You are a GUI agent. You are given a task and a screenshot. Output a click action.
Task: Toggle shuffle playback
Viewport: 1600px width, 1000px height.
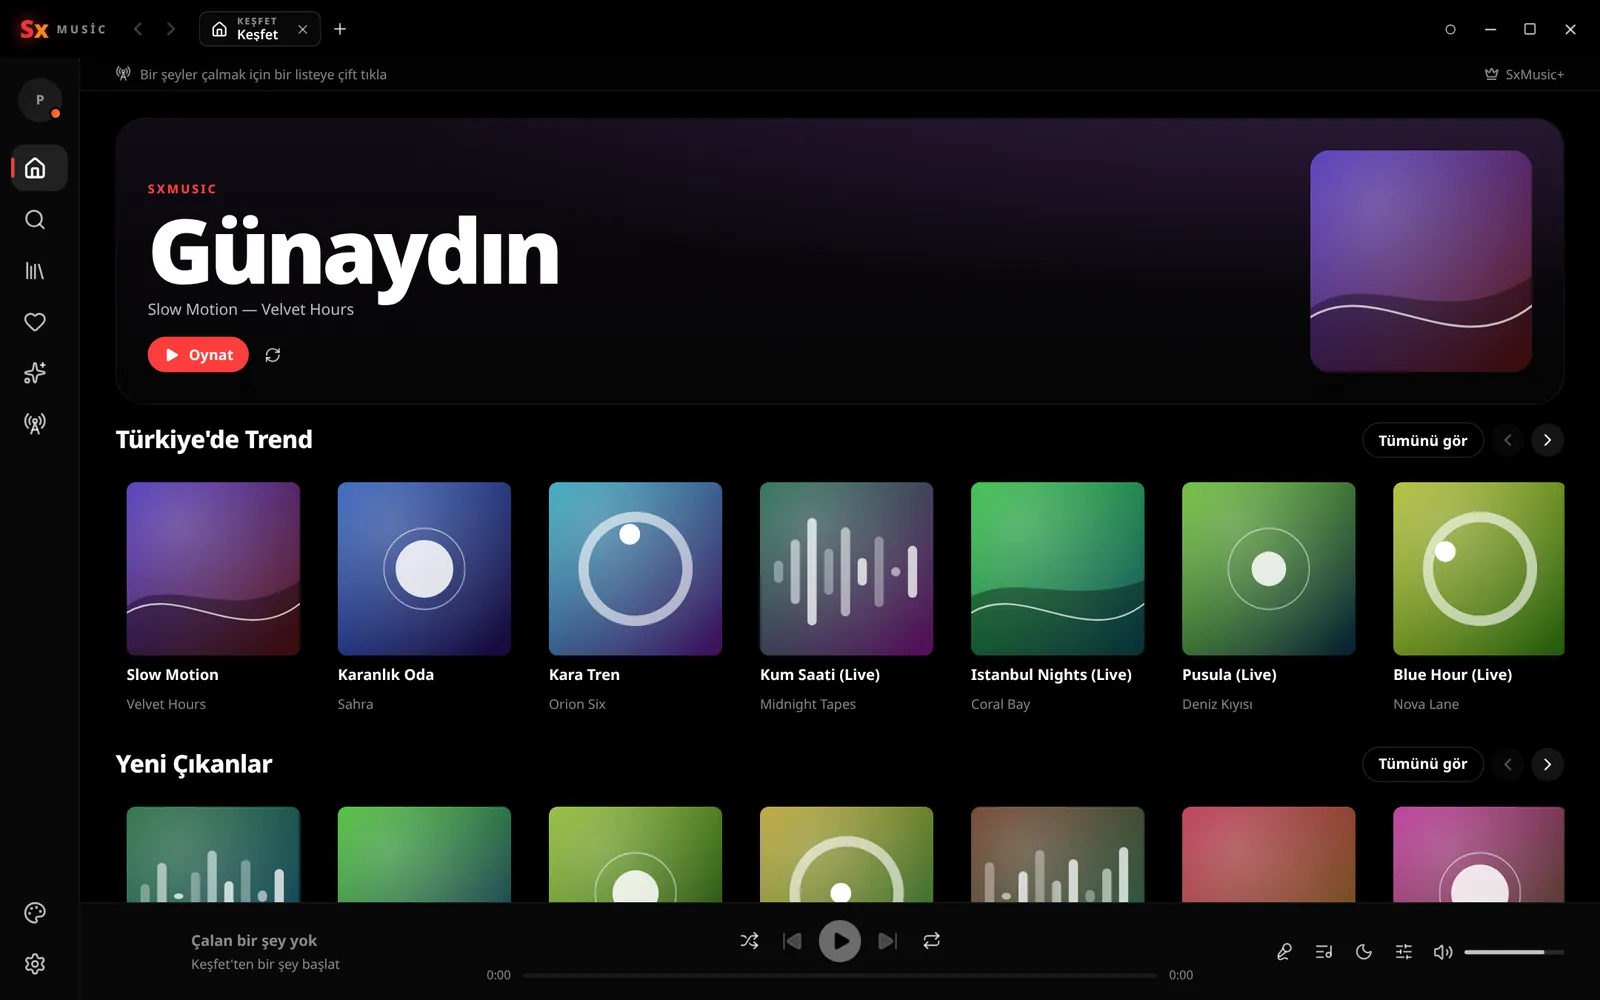click(749, 941)
